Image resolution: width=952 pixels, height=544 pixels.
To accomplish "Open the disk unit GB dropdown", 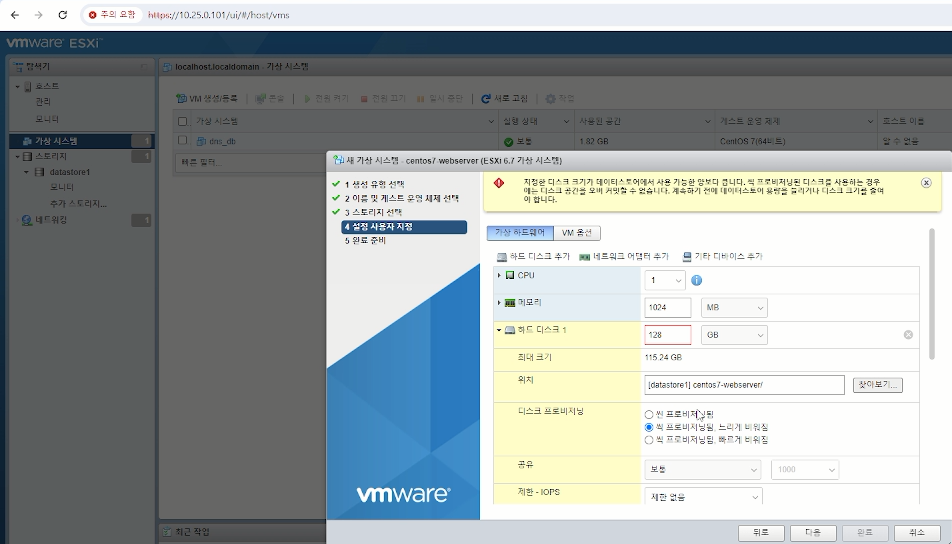I will click(734, 335).
